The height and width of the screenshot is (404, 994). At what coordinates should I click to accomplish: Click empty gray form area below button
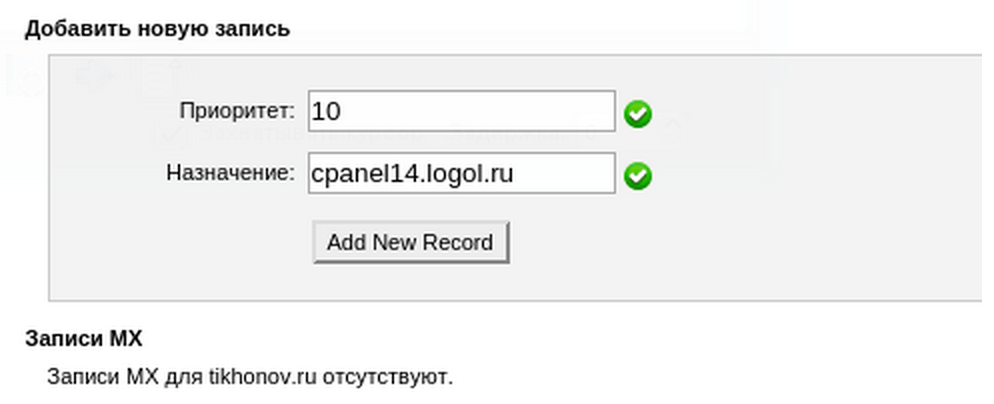(507, 282)
